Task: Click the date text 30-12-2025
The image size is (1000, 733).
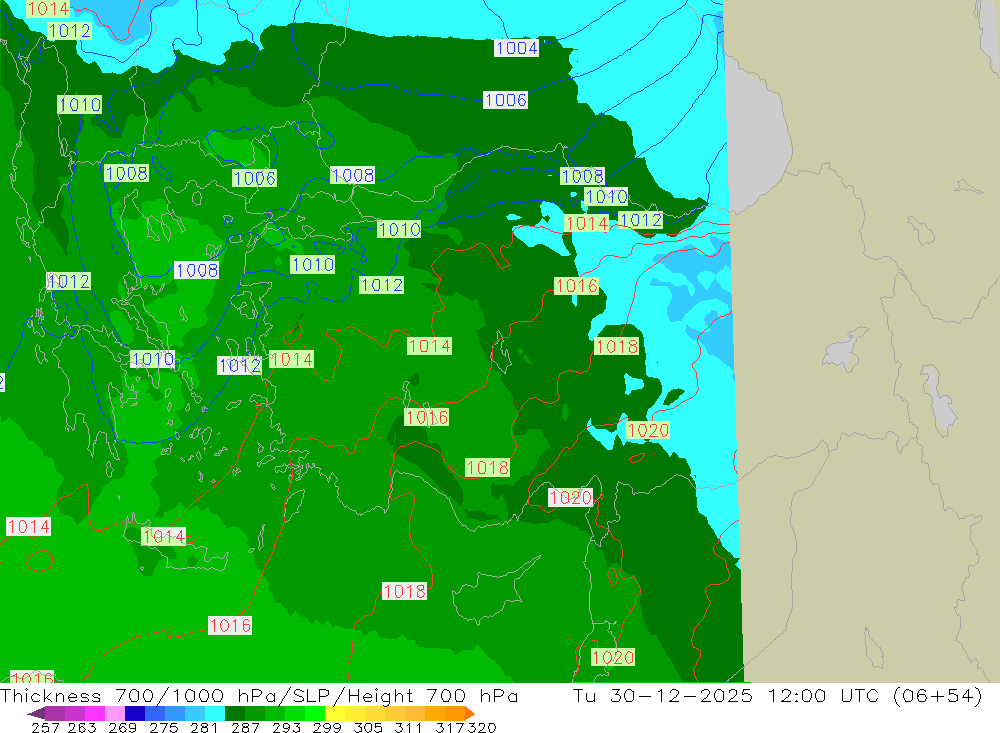Action: click(681, 695)
